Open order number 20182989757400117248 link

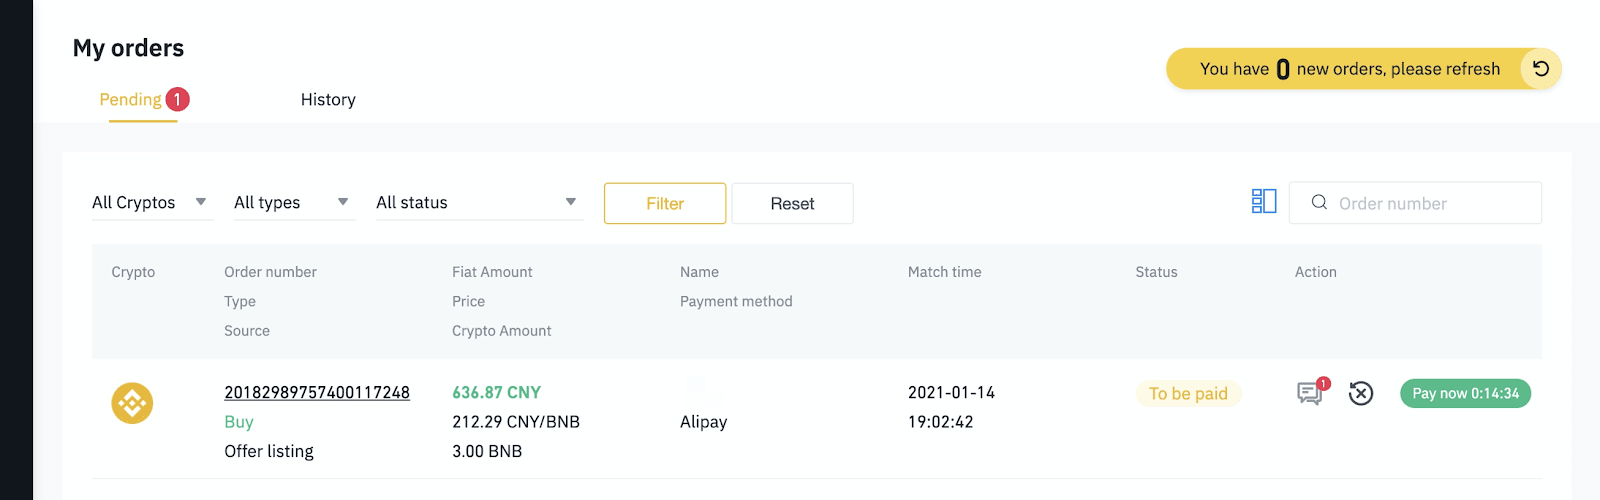tap(317, 392)
